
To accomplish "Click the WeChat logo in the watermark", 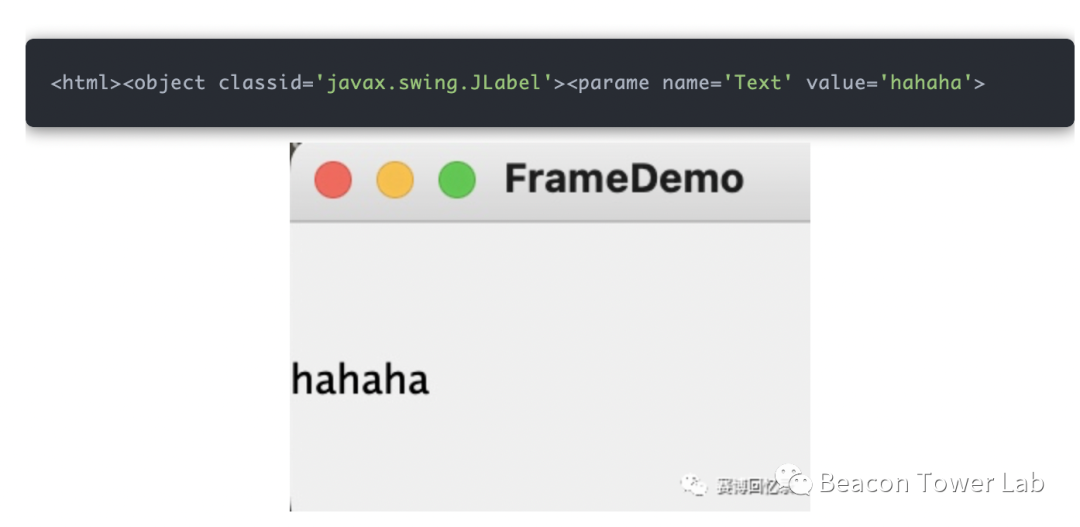I will [x=795, y=481].
